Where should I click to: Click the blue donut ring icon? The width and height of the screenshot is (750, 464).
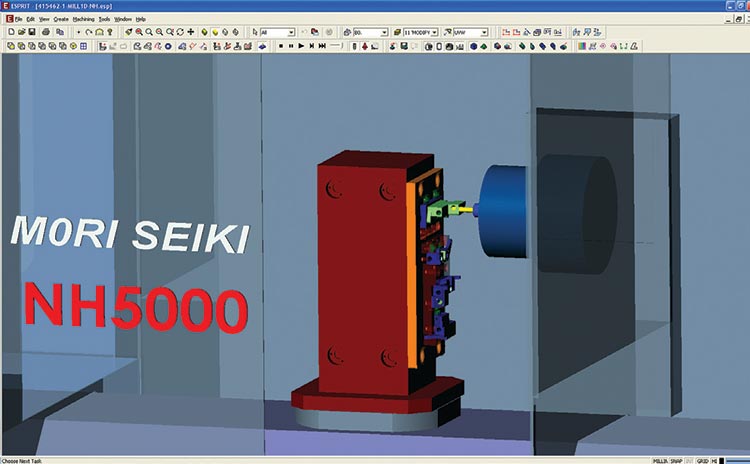pos(168,46)
